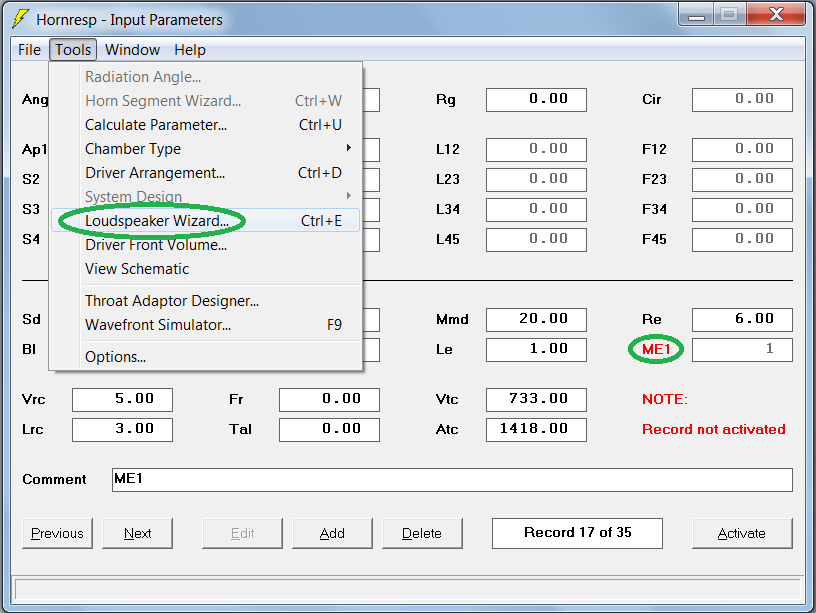816x613 pixels.
Task: Click the Mmd label
Action: [452, 320]
